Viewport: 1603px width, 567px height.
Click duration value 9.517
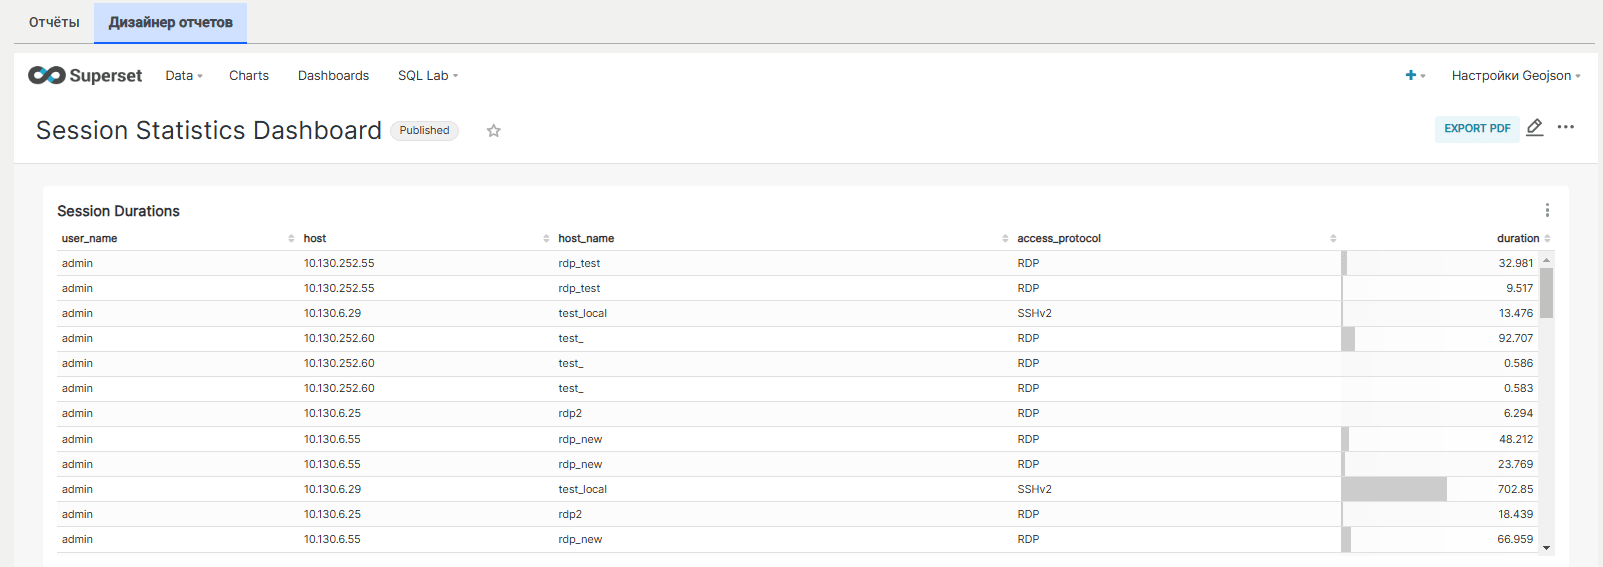pos(1519,288)
